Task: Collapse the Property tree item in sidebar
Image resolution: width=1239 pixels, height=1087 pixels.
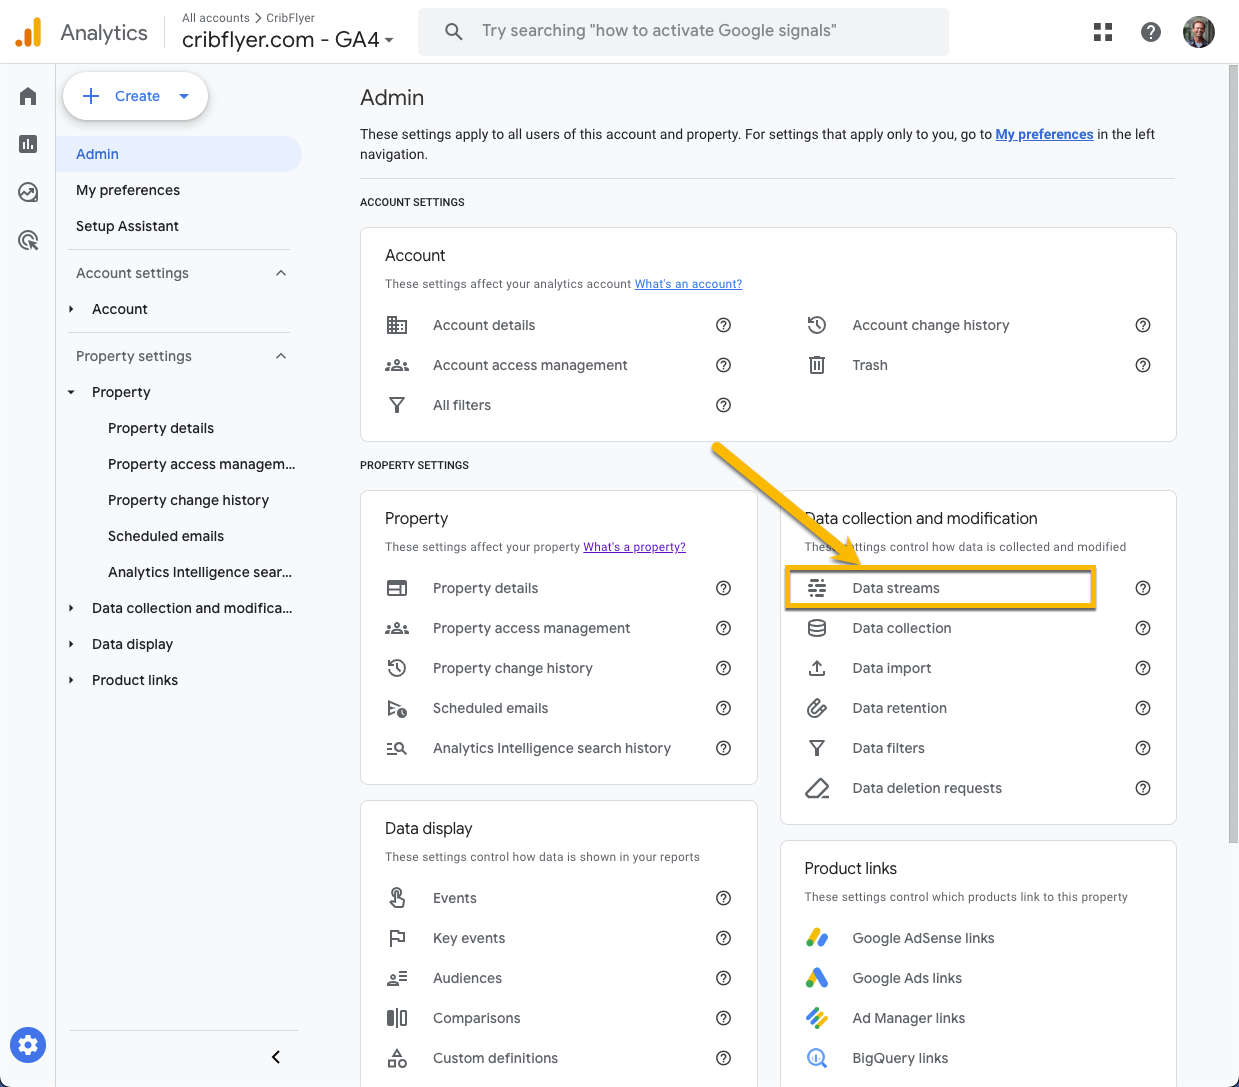Action: click(x=71, y=392)
